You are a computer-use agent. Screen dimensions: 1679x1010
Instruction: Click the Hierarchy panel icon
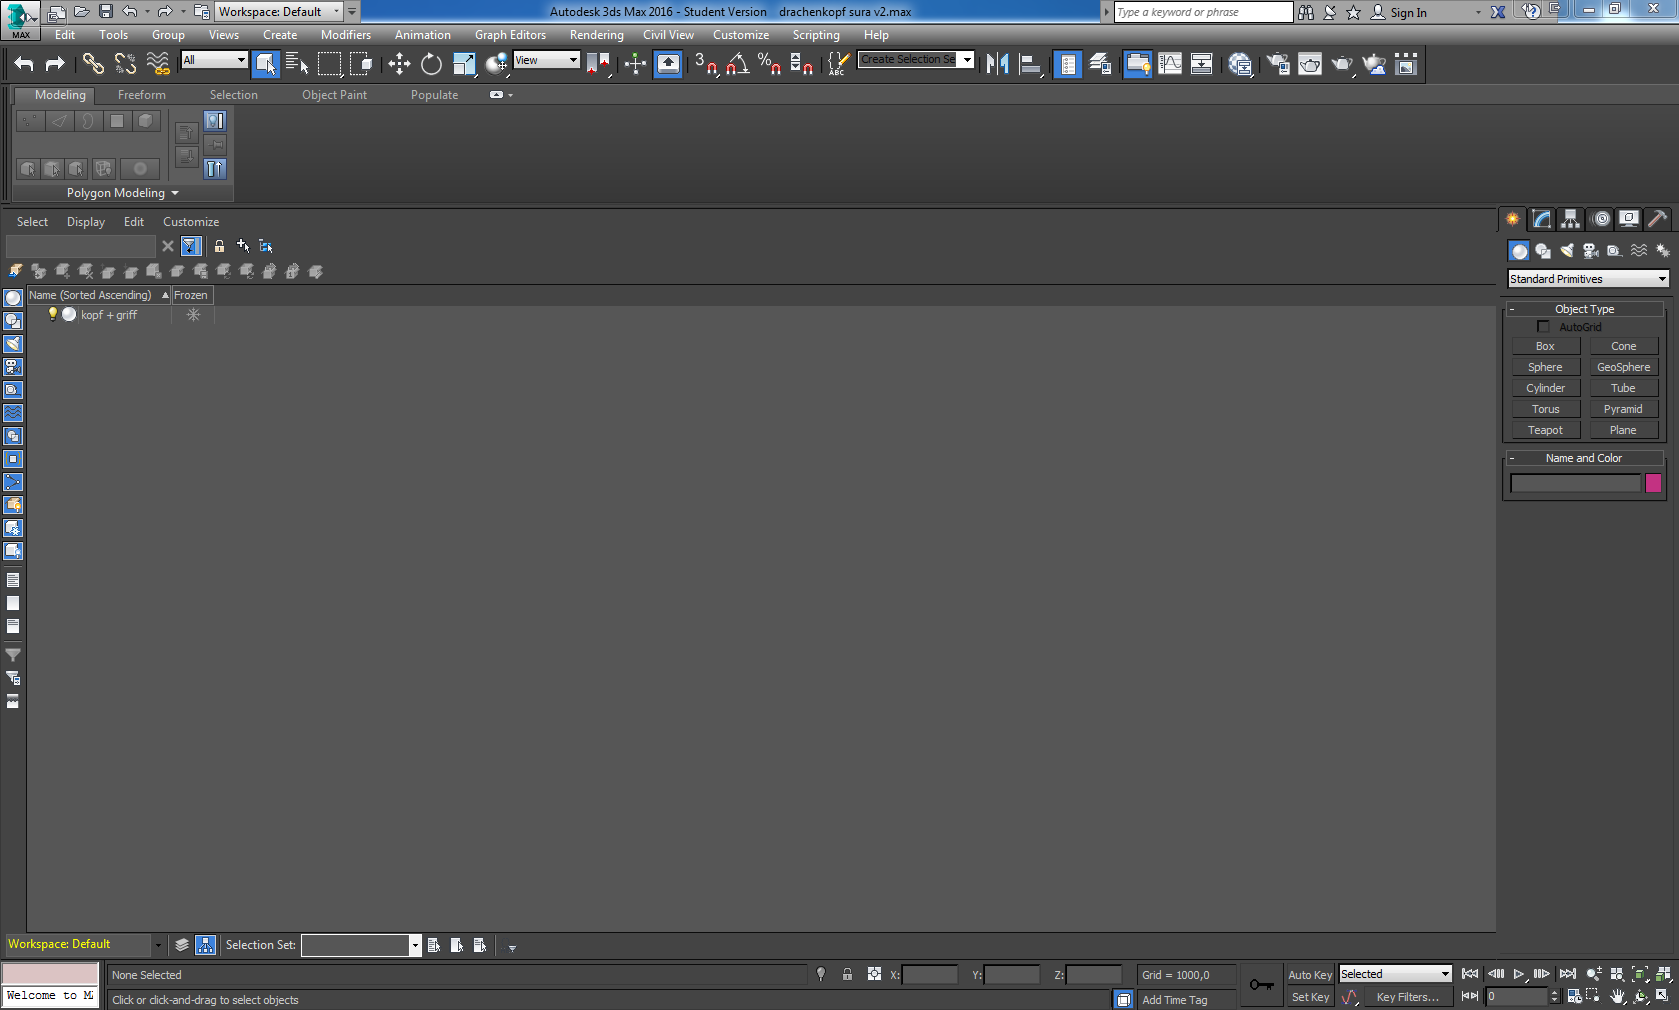pos(1570,219)
